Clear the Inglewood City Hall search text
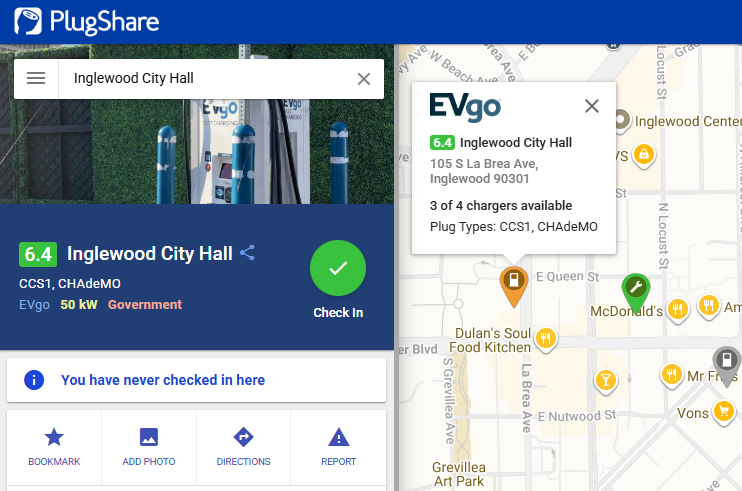This screenshot has height=491, width=742. click(363, 79)
